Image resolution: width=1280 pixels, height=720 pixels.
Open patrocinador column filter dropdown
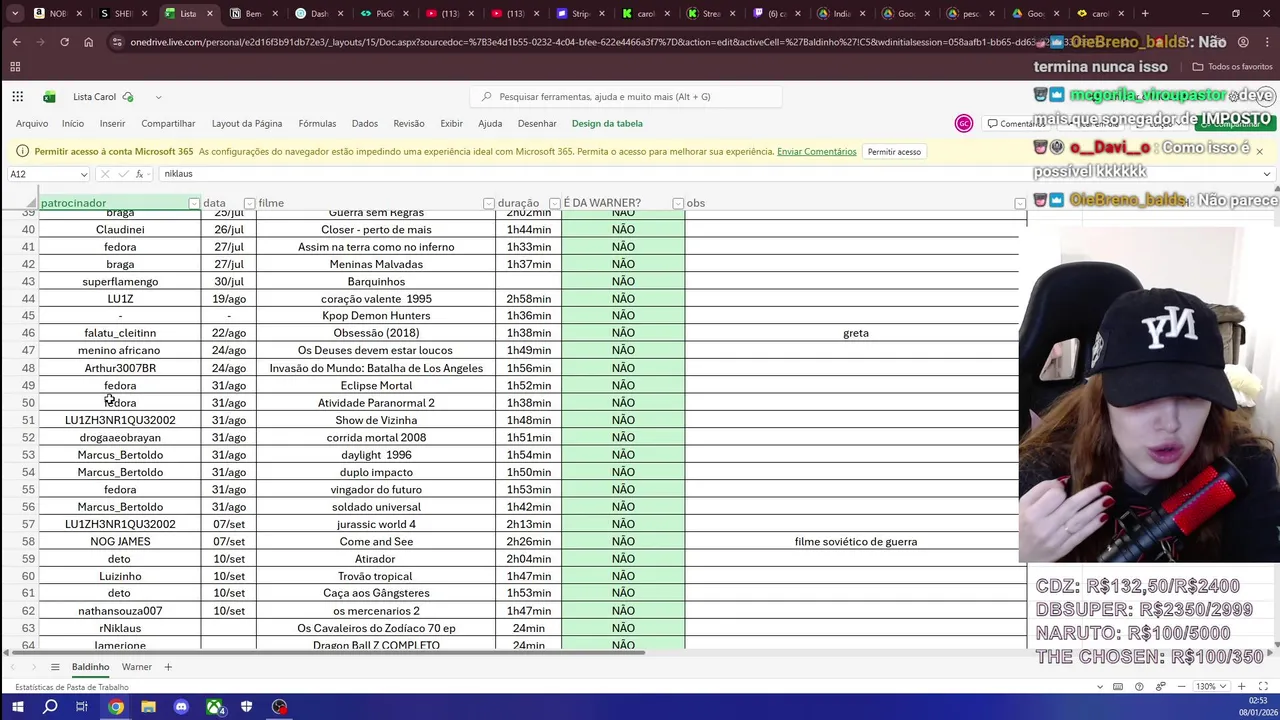pos(194,203)
